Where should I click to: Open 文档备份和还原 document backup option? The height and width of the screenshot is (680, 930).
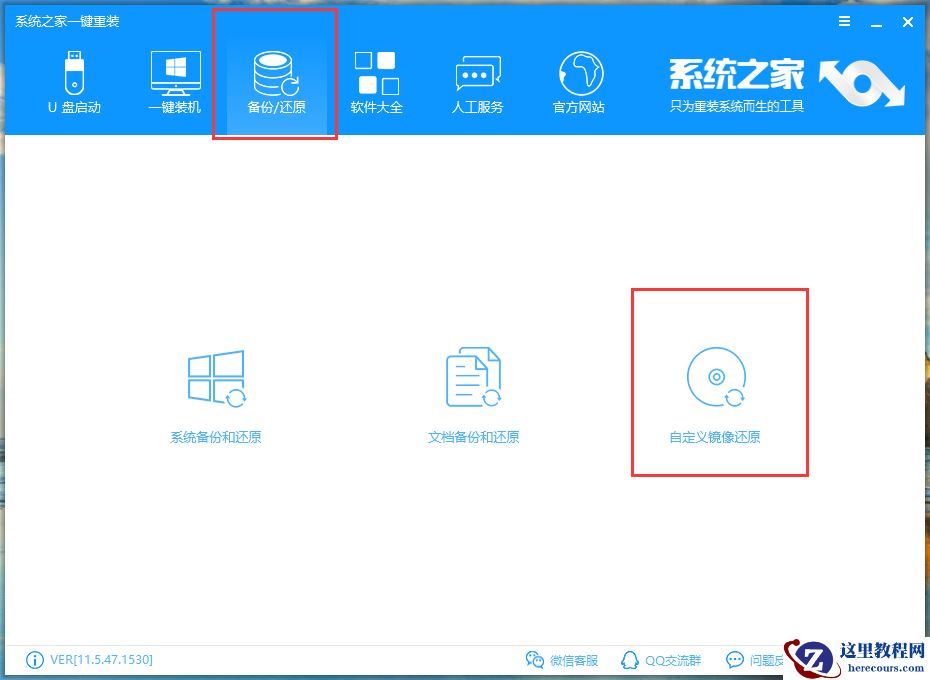pyautogui.click(x=472, y=390)
